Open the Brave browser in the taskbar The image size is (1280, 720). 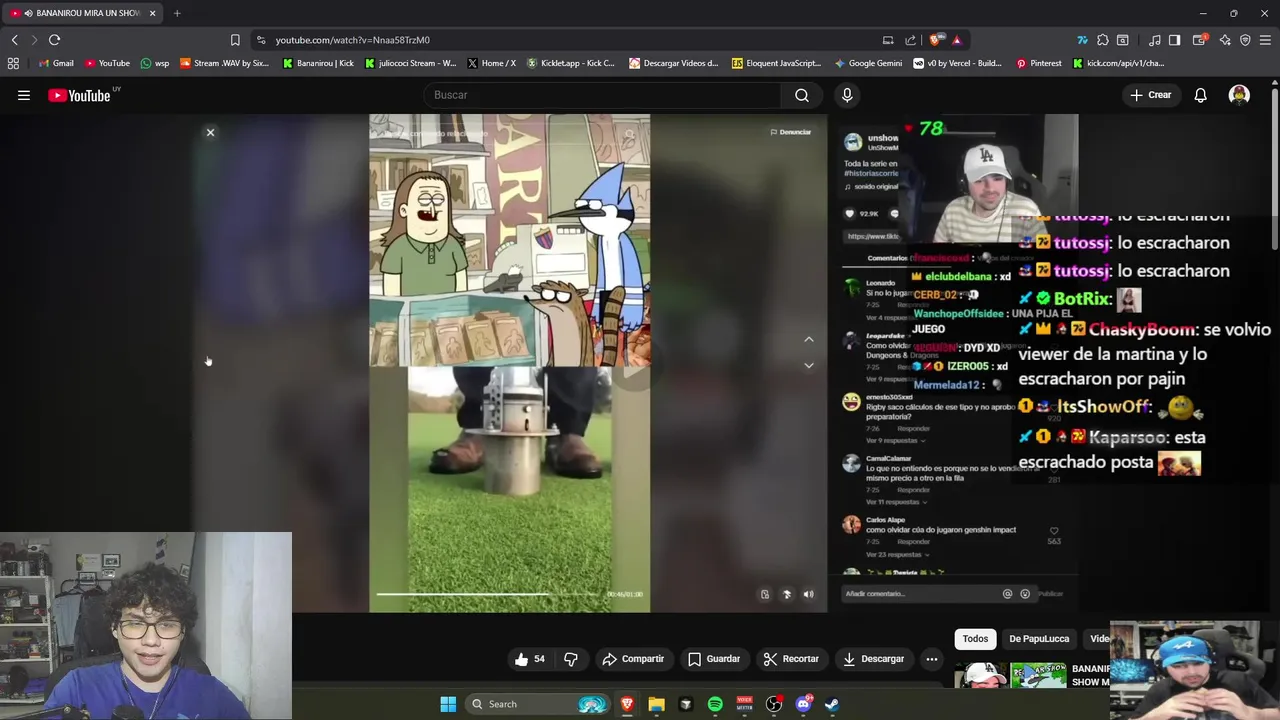[627, 704]
